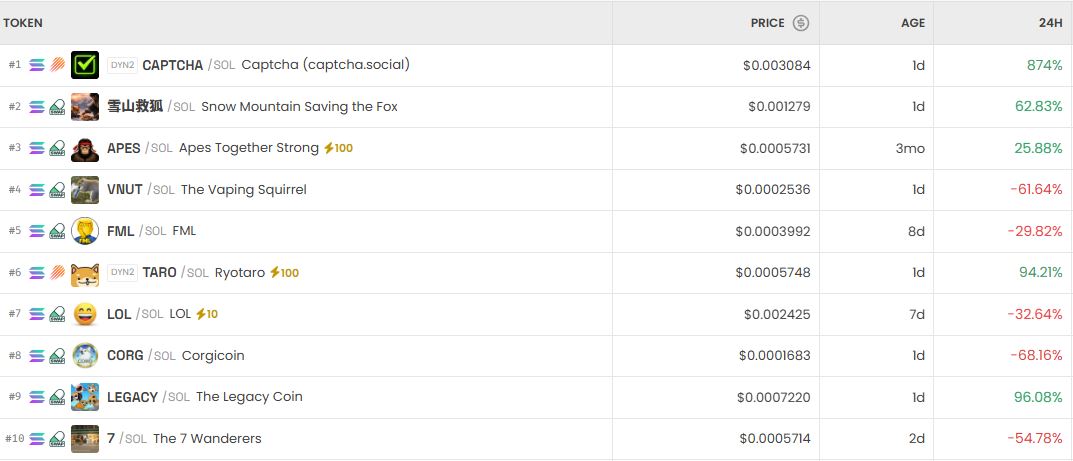Click the Solana chain icon in row #2

[x=37, y=107]
